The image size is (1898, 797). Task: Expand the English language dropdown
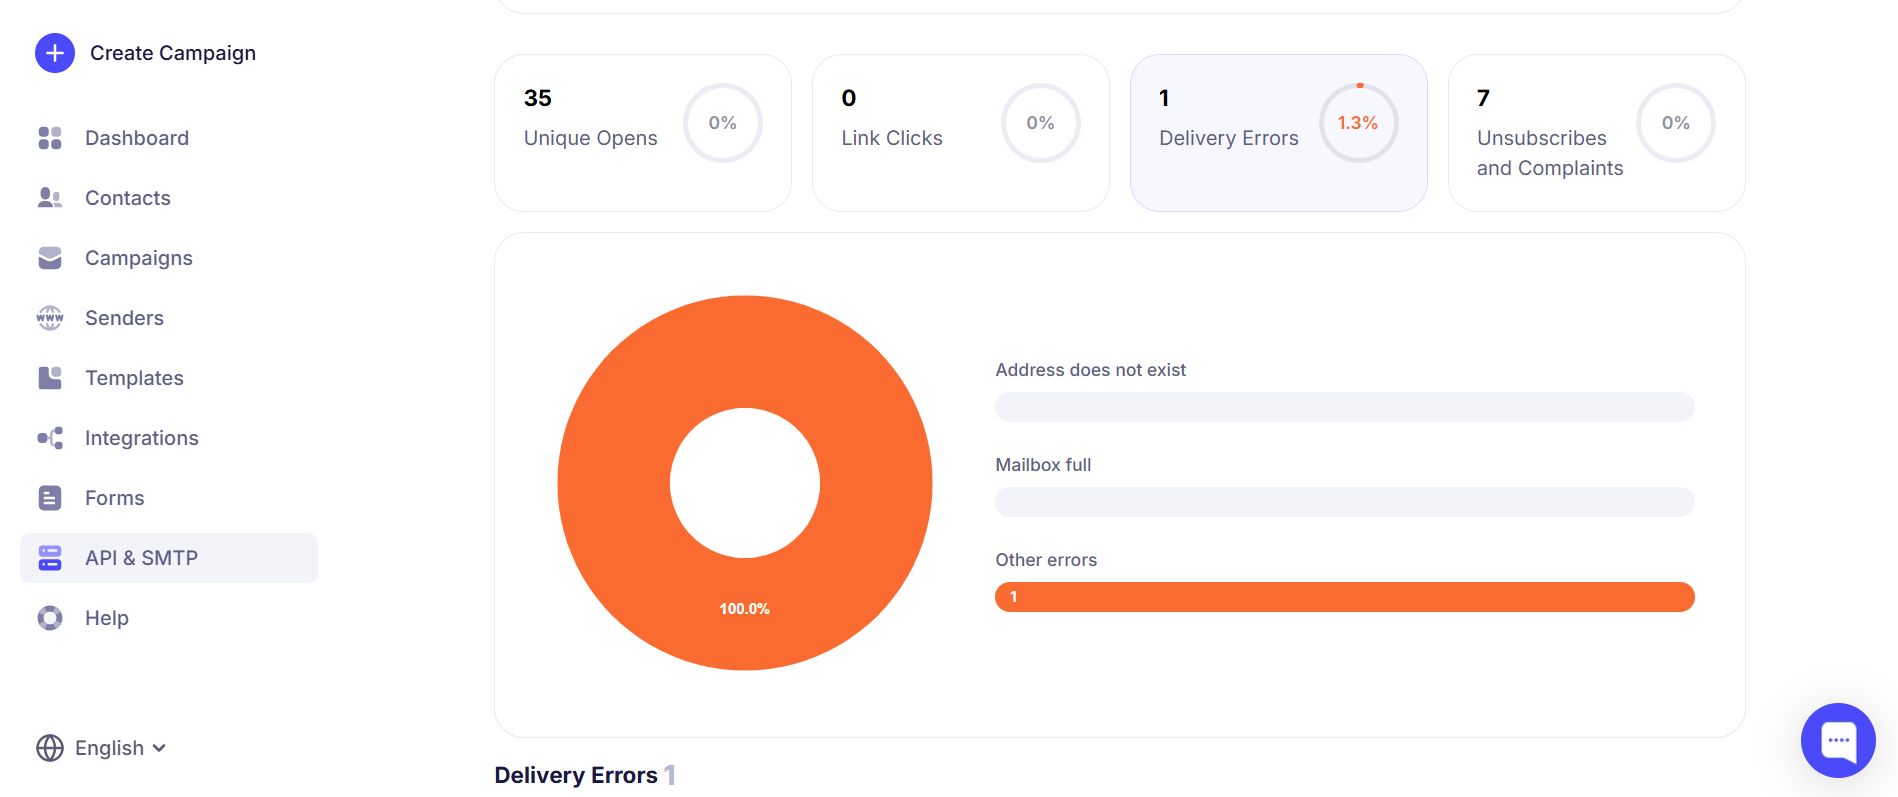point(120,748)
